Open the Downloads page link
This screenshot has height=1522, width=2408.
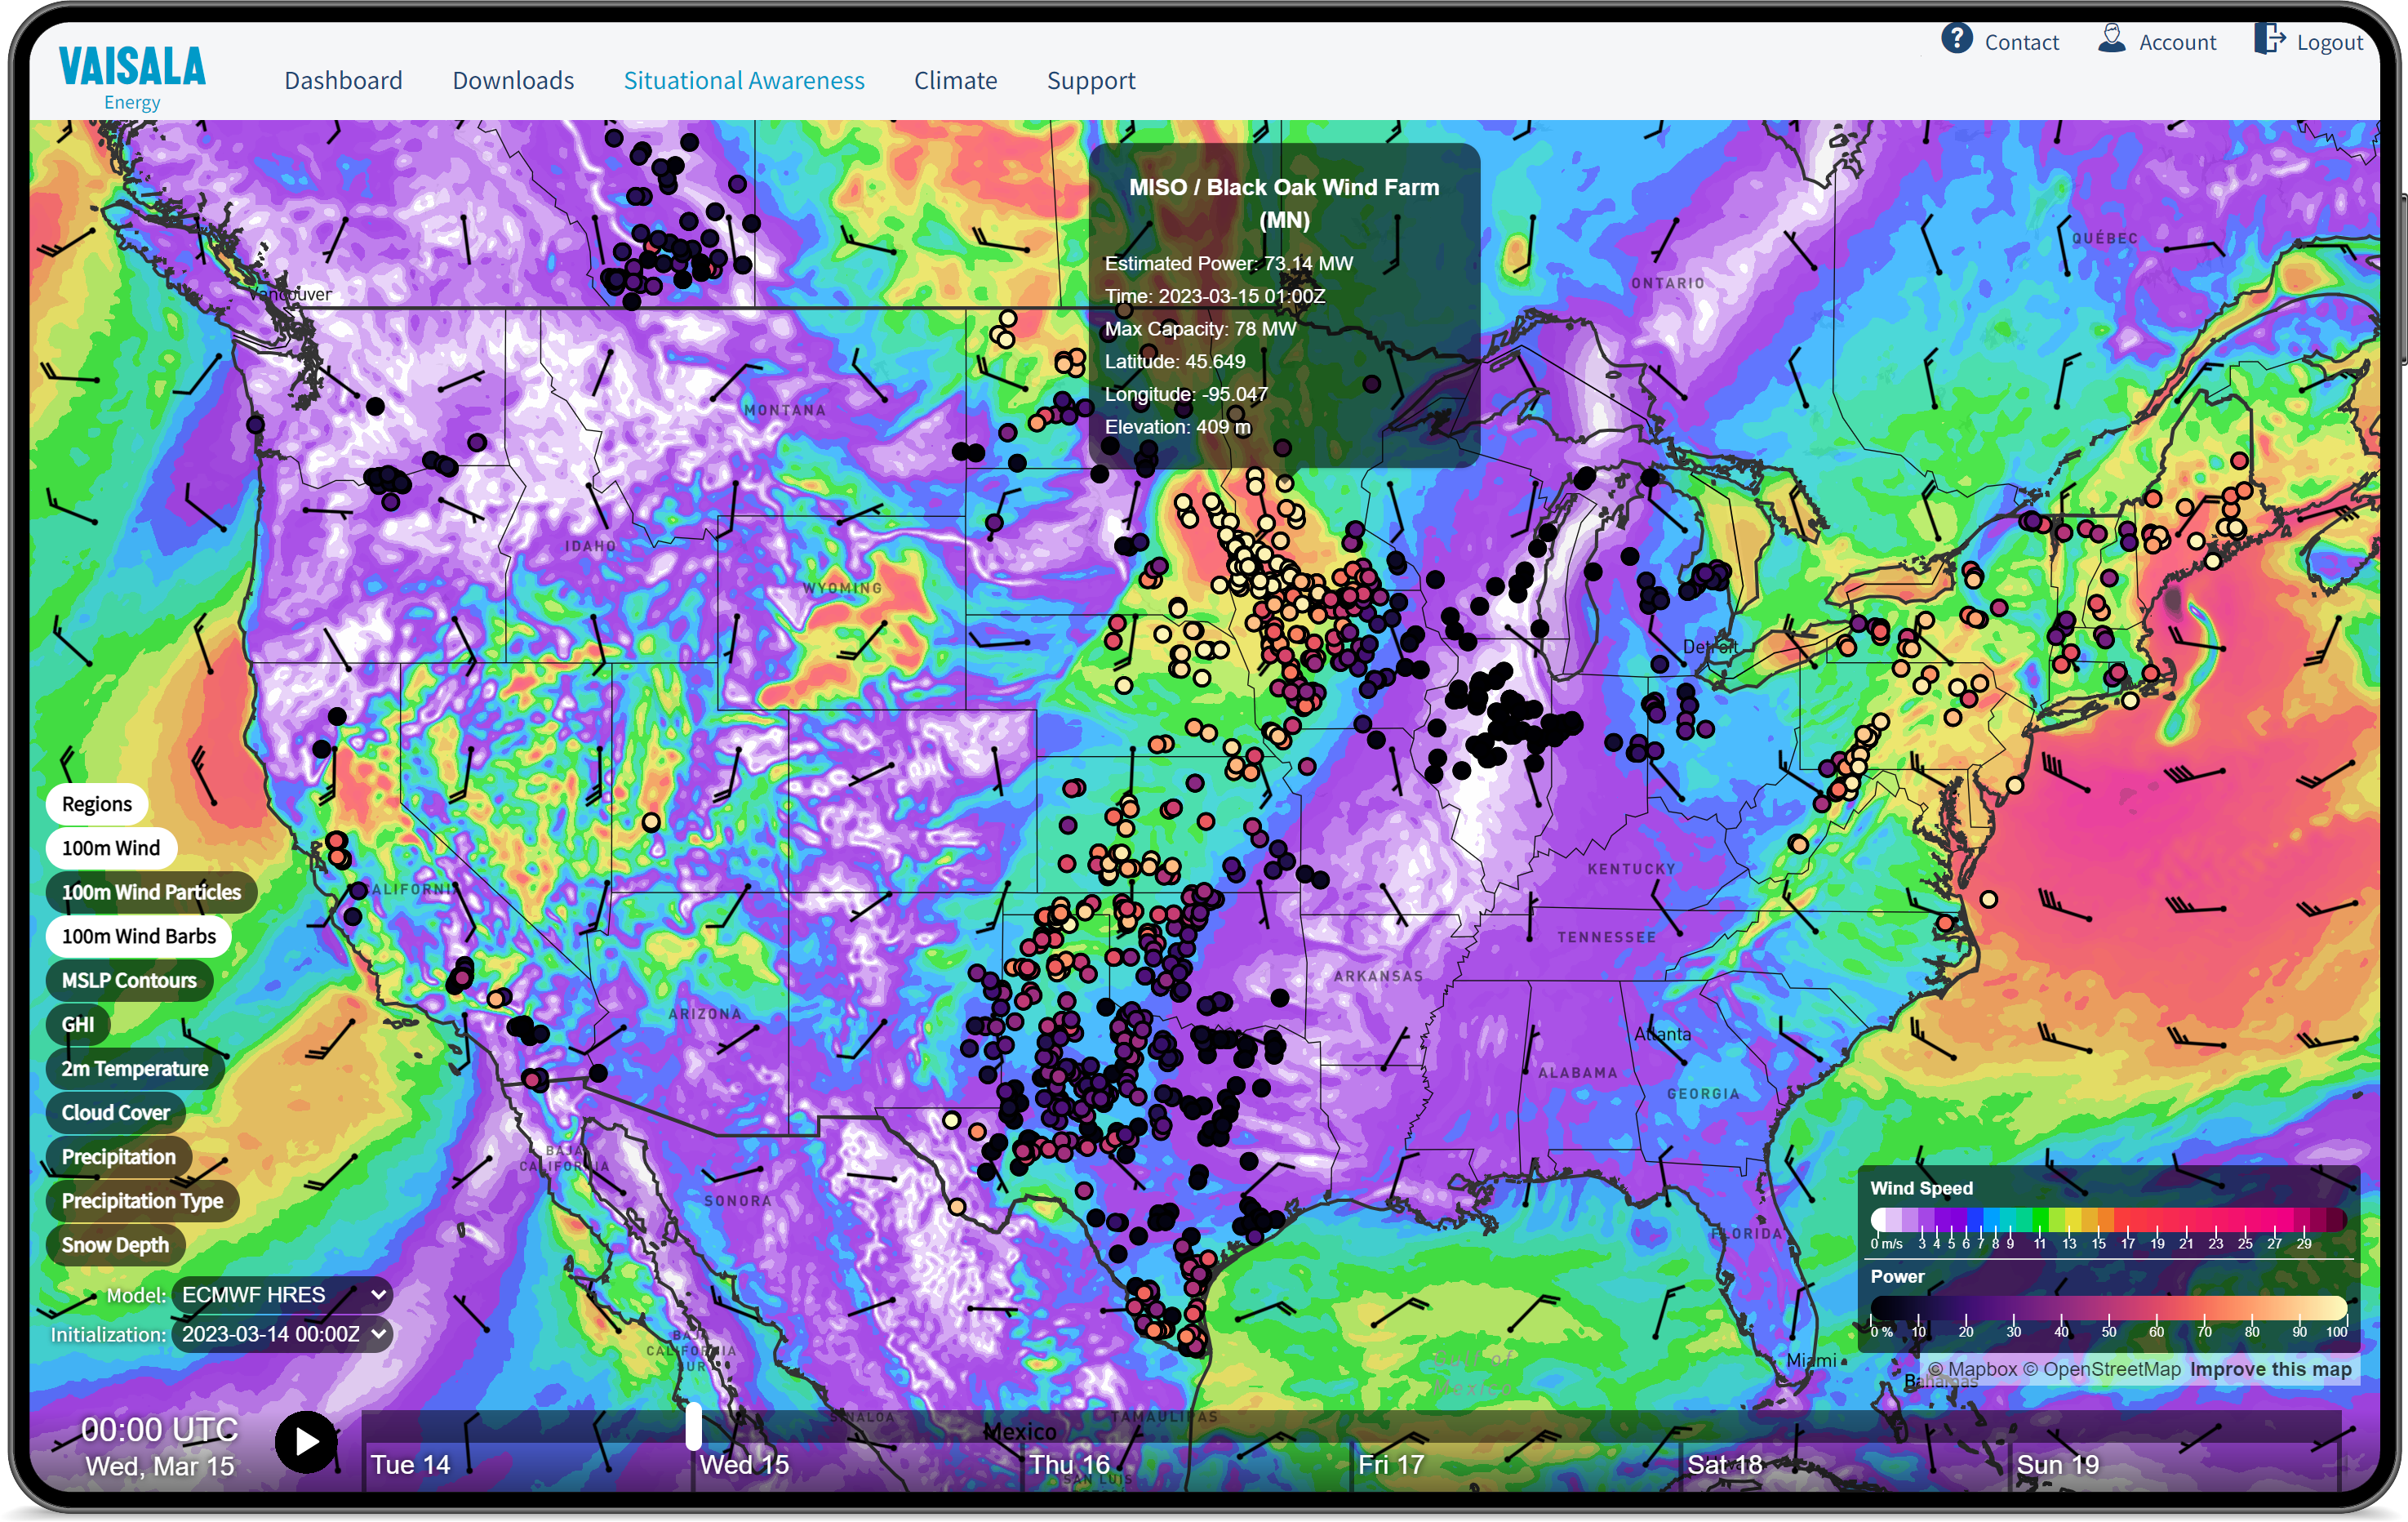point(513,80)
